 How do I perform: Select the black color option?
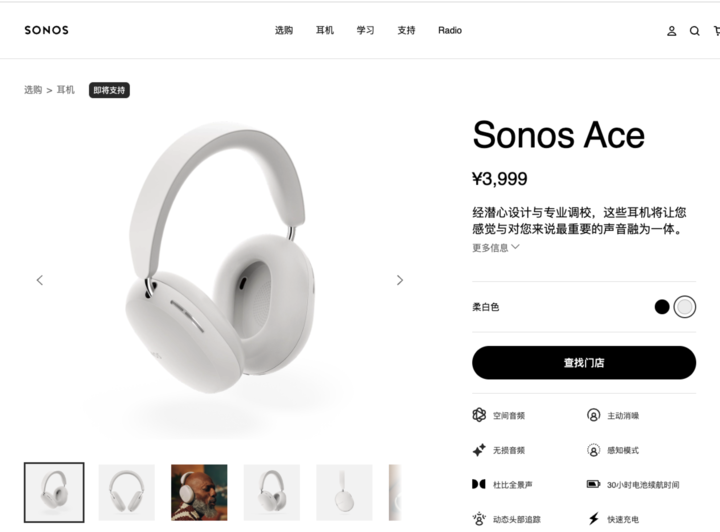click(x=662, y=307)
